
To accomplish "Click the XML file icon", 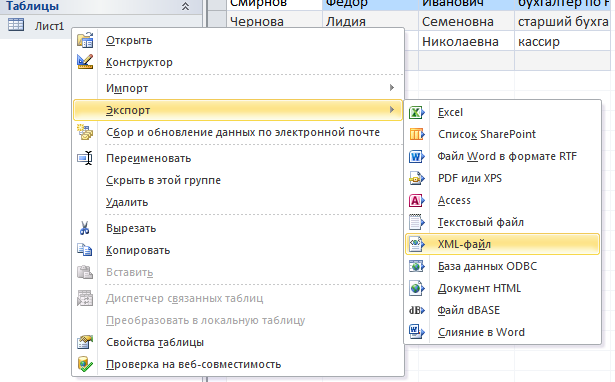I will (x=417, y=244).
